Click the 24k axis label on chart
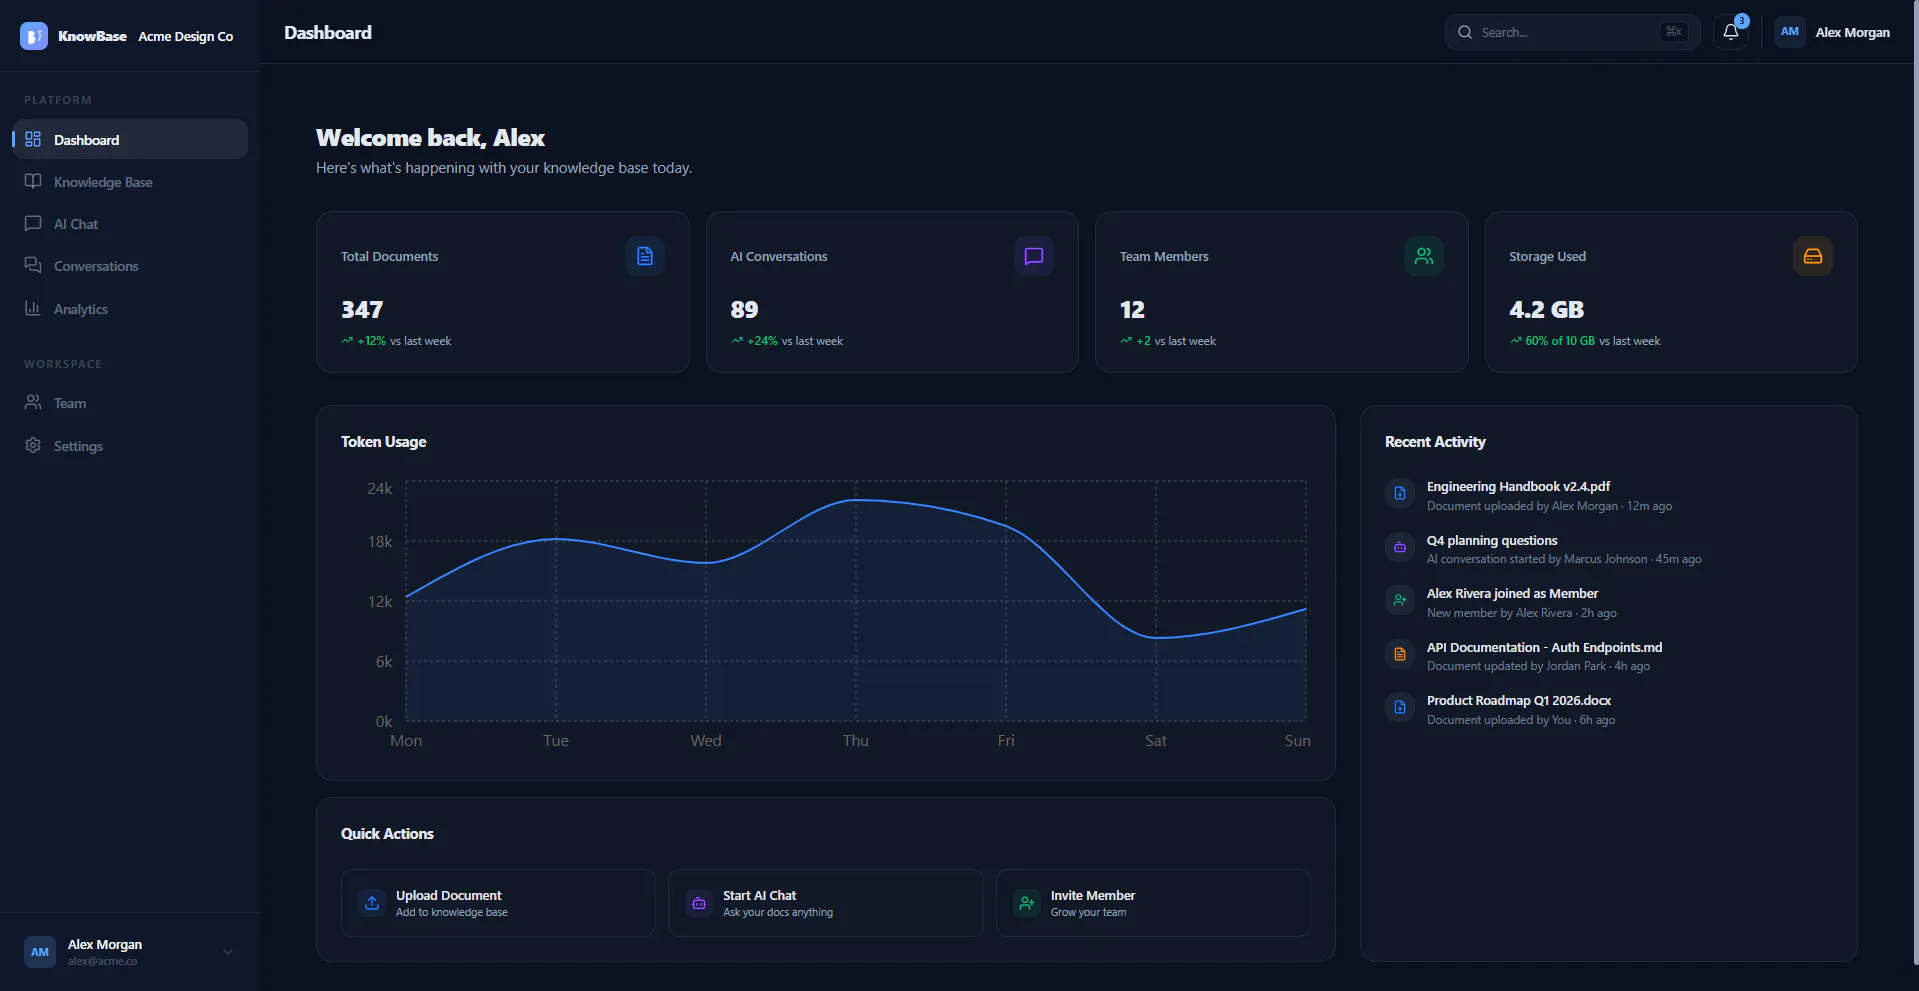 (380, 489)
